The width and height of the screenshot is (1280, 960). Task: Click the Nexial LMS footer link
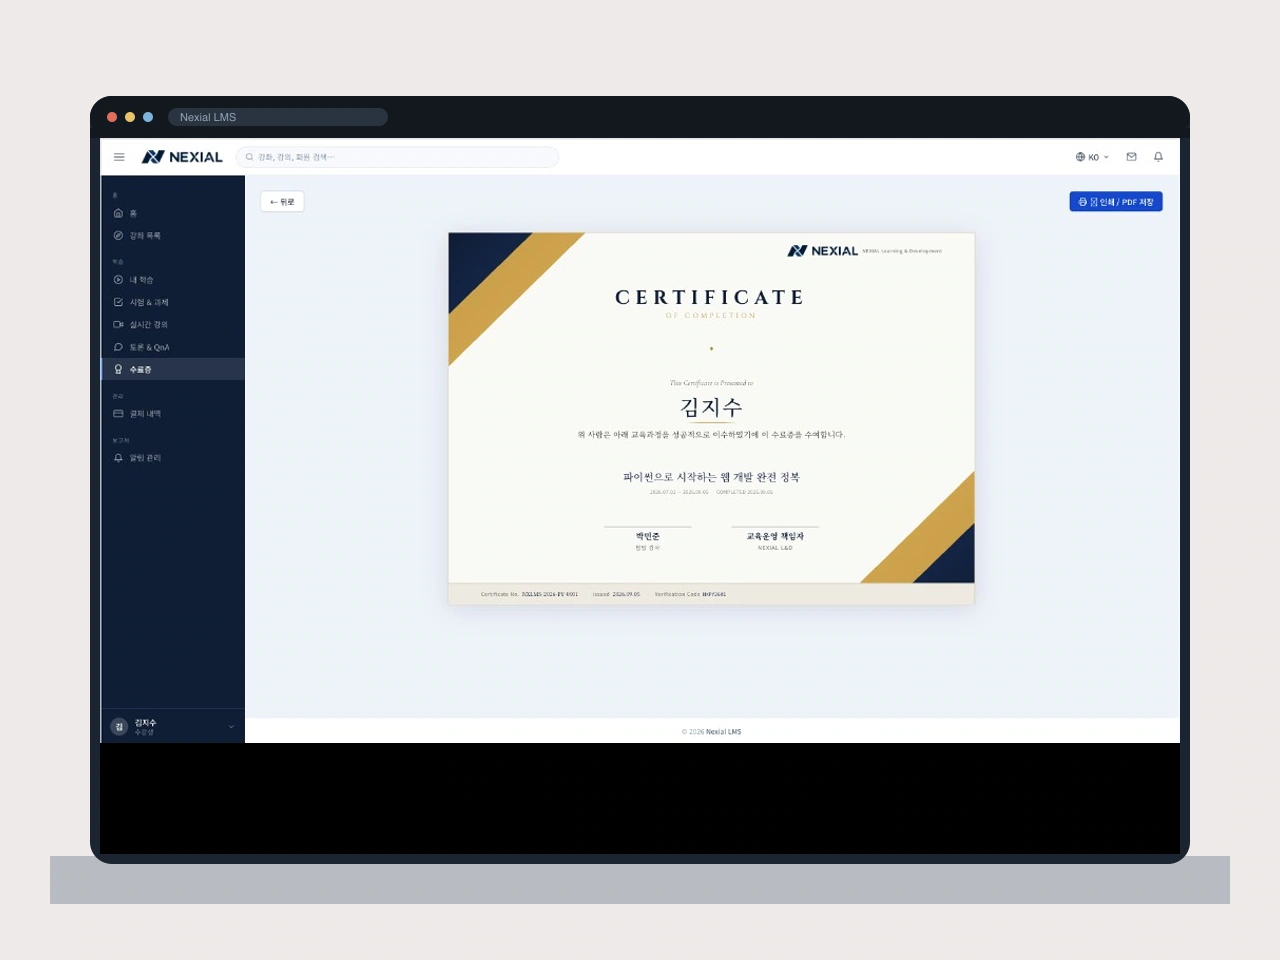(724, 732)
